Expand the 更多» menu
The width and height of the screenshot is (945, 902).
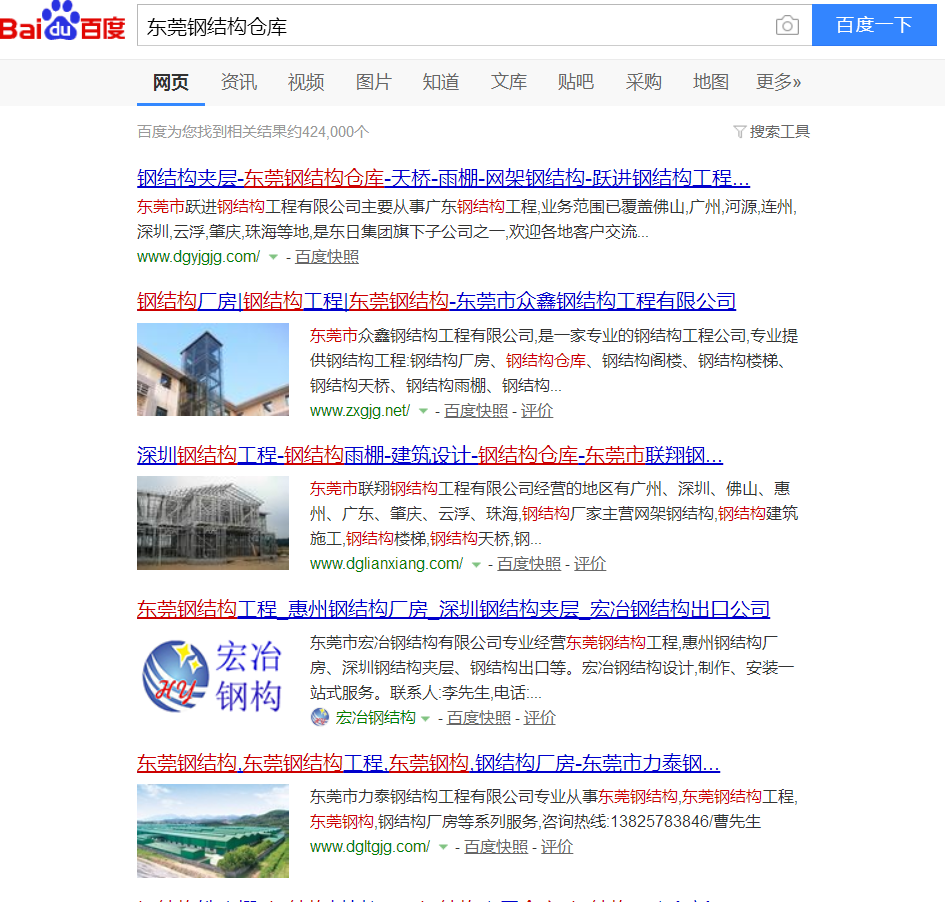(x=779, y=82)
